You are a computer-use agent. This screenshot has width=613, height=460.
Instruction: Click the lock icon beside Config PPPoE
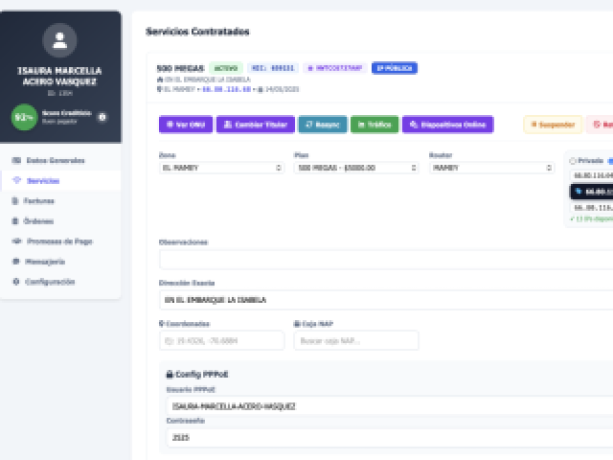point(170,374)
